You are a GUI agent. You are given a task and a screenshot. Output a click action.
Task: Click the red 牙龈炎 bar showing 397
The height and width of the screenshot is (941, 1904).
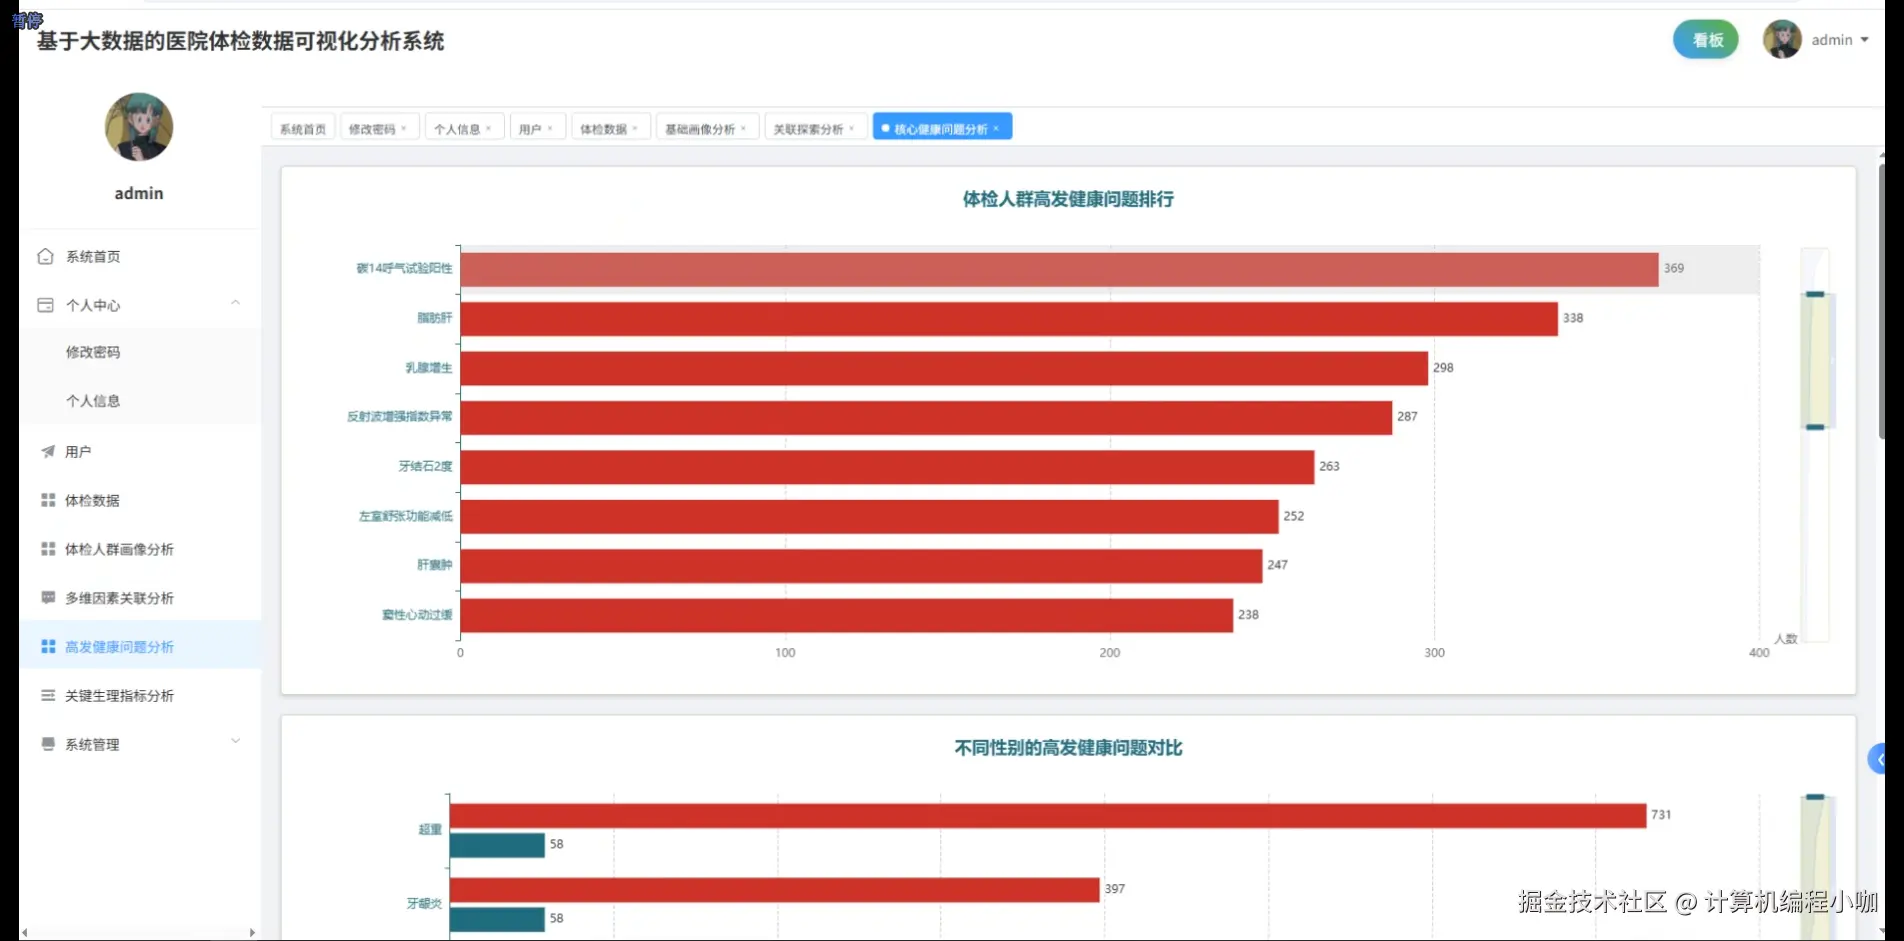click(x=775, y=890)
